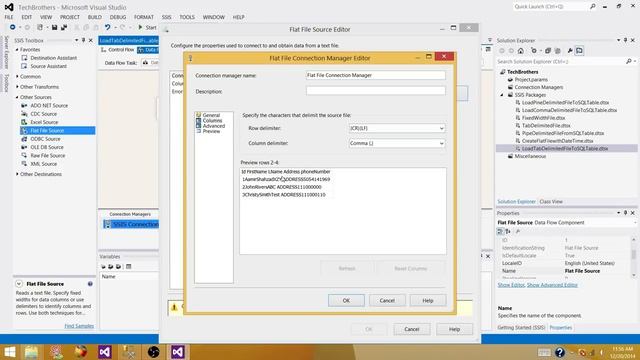Expand Other Transforms in SSIS Toolbox
This screenshot has height=360, width=640.
pyautogui.click(x=17, y=87)
